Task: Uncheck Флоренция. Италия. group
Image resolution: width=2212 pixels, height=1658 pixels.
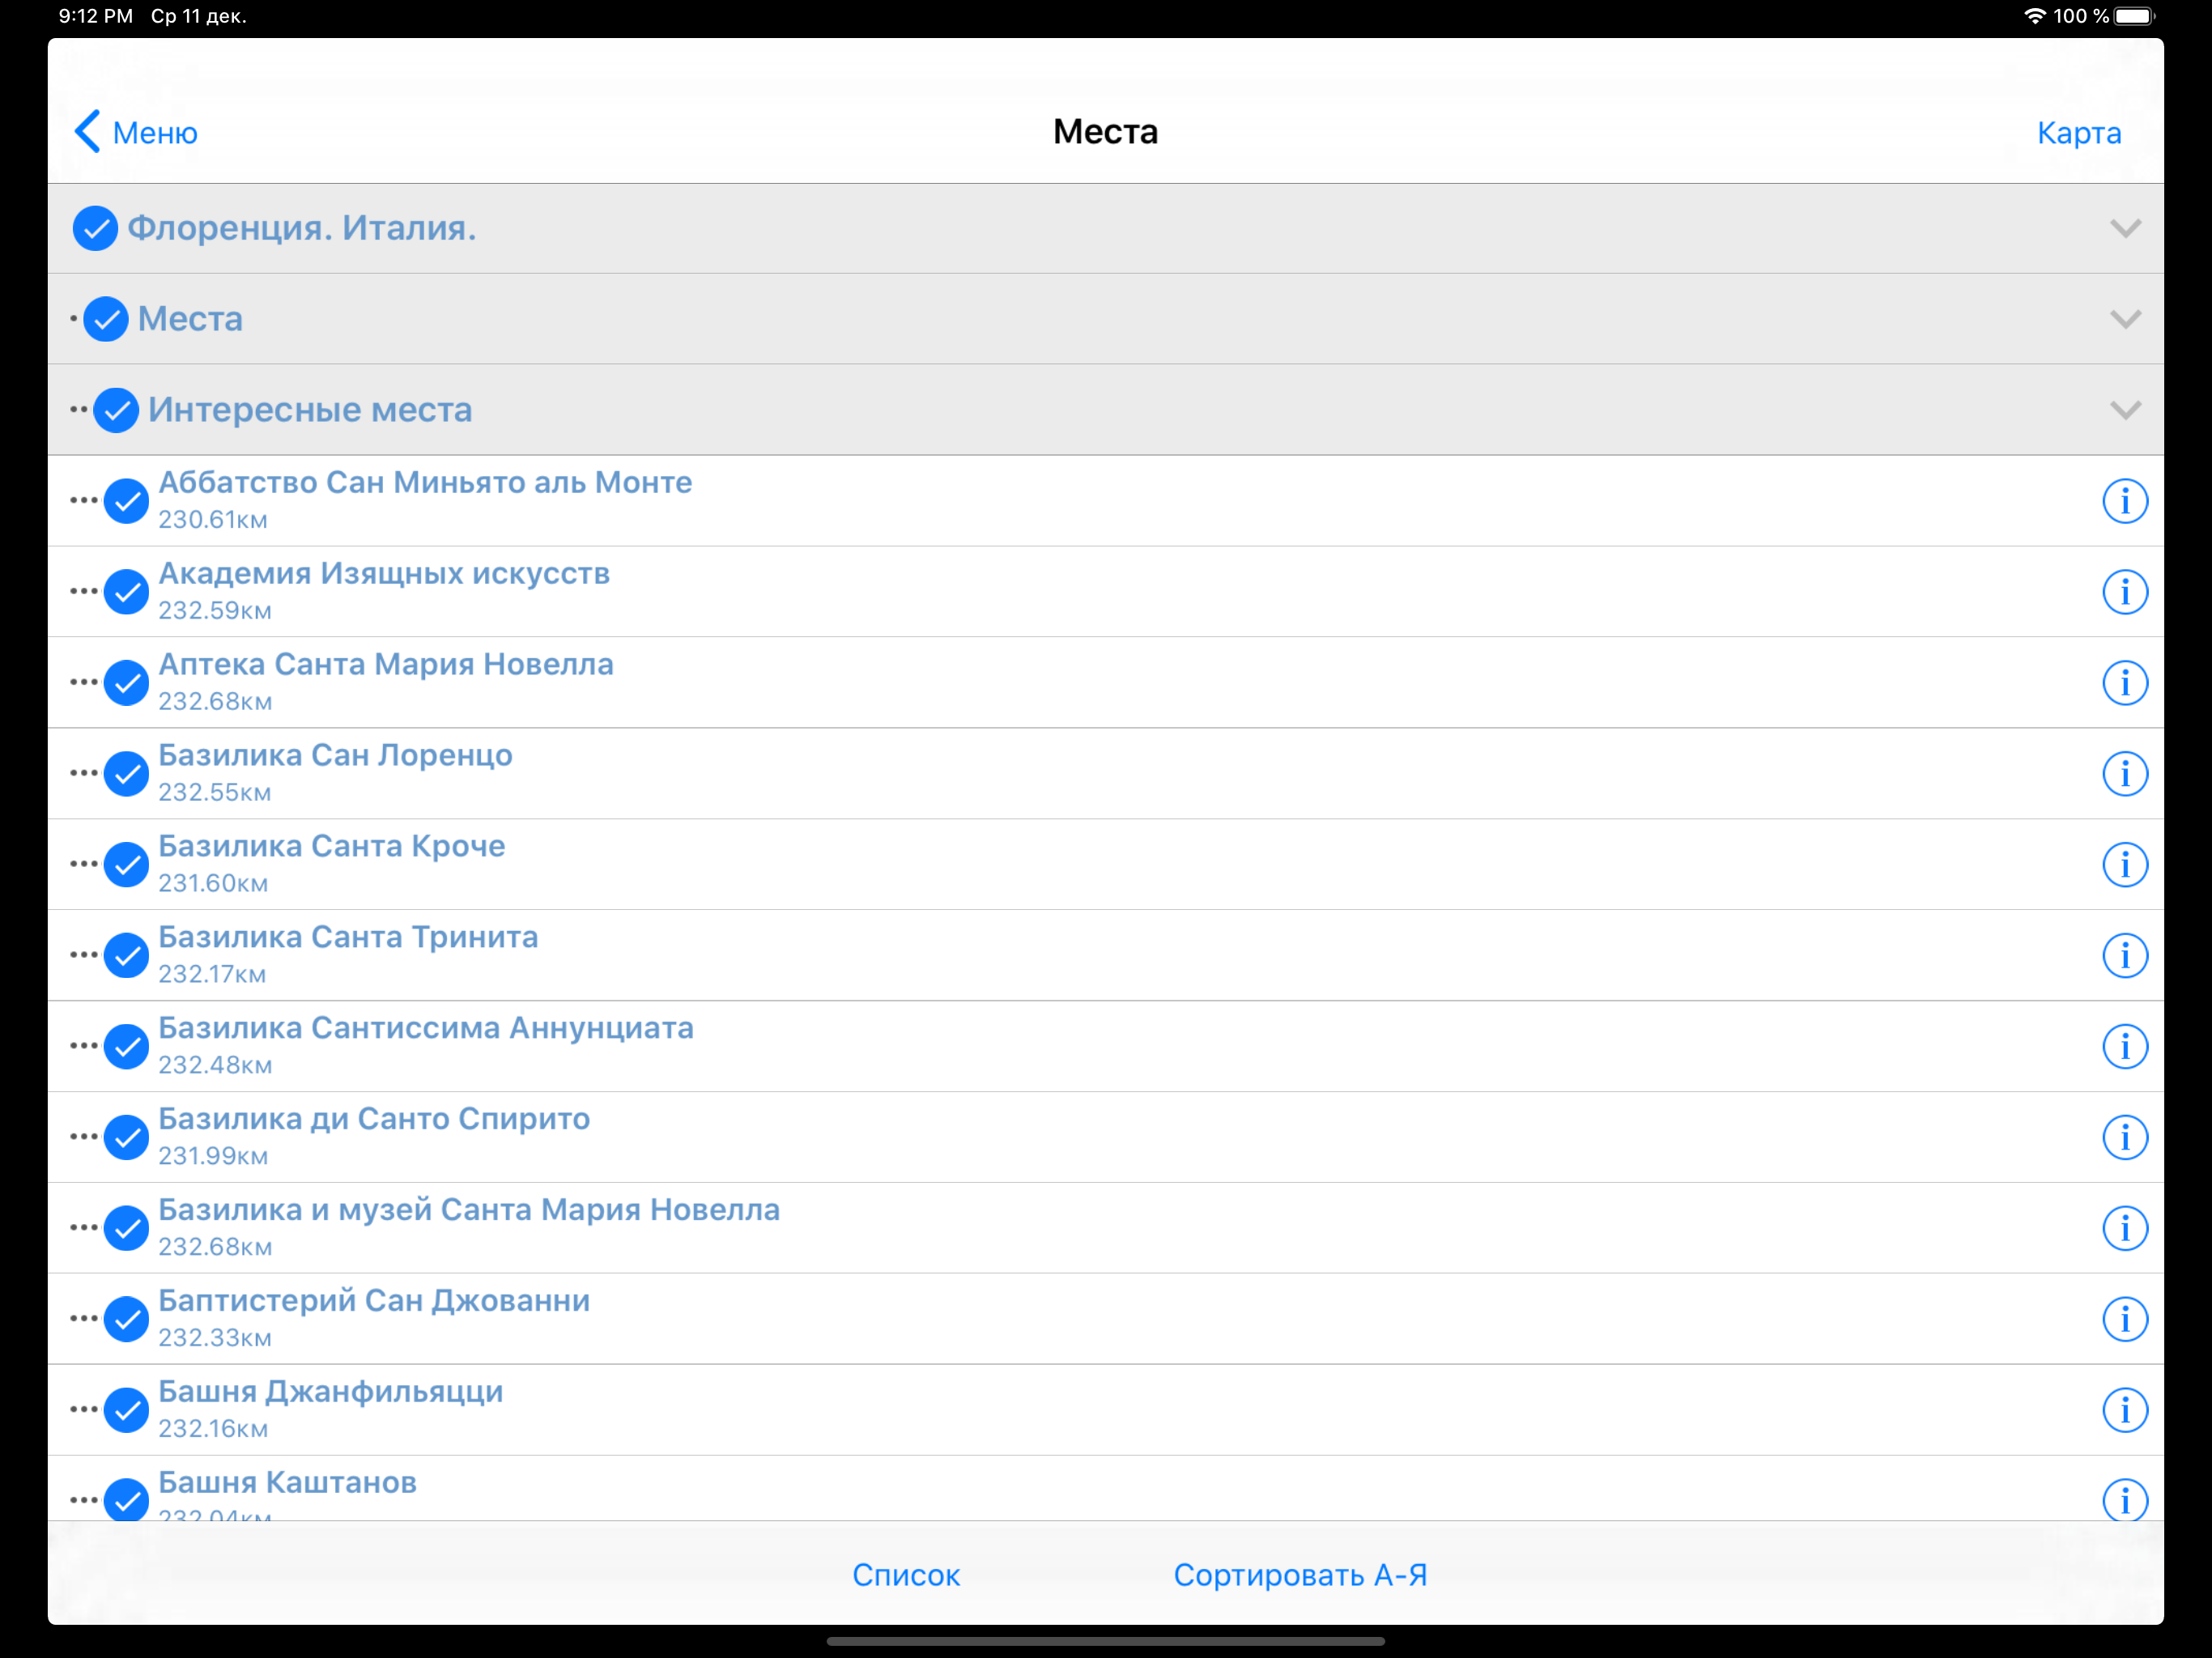Action: (95, 229)
